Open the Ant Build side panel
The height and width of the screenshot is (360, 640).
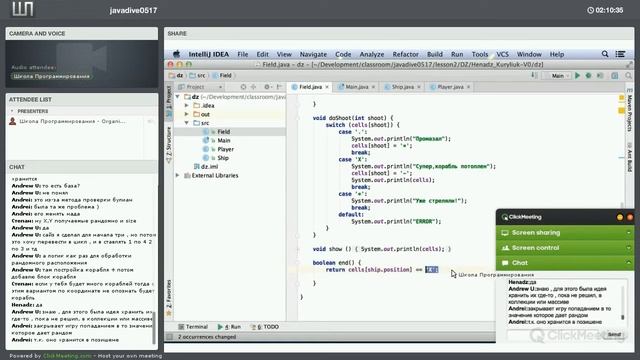(x=629, y=157)
